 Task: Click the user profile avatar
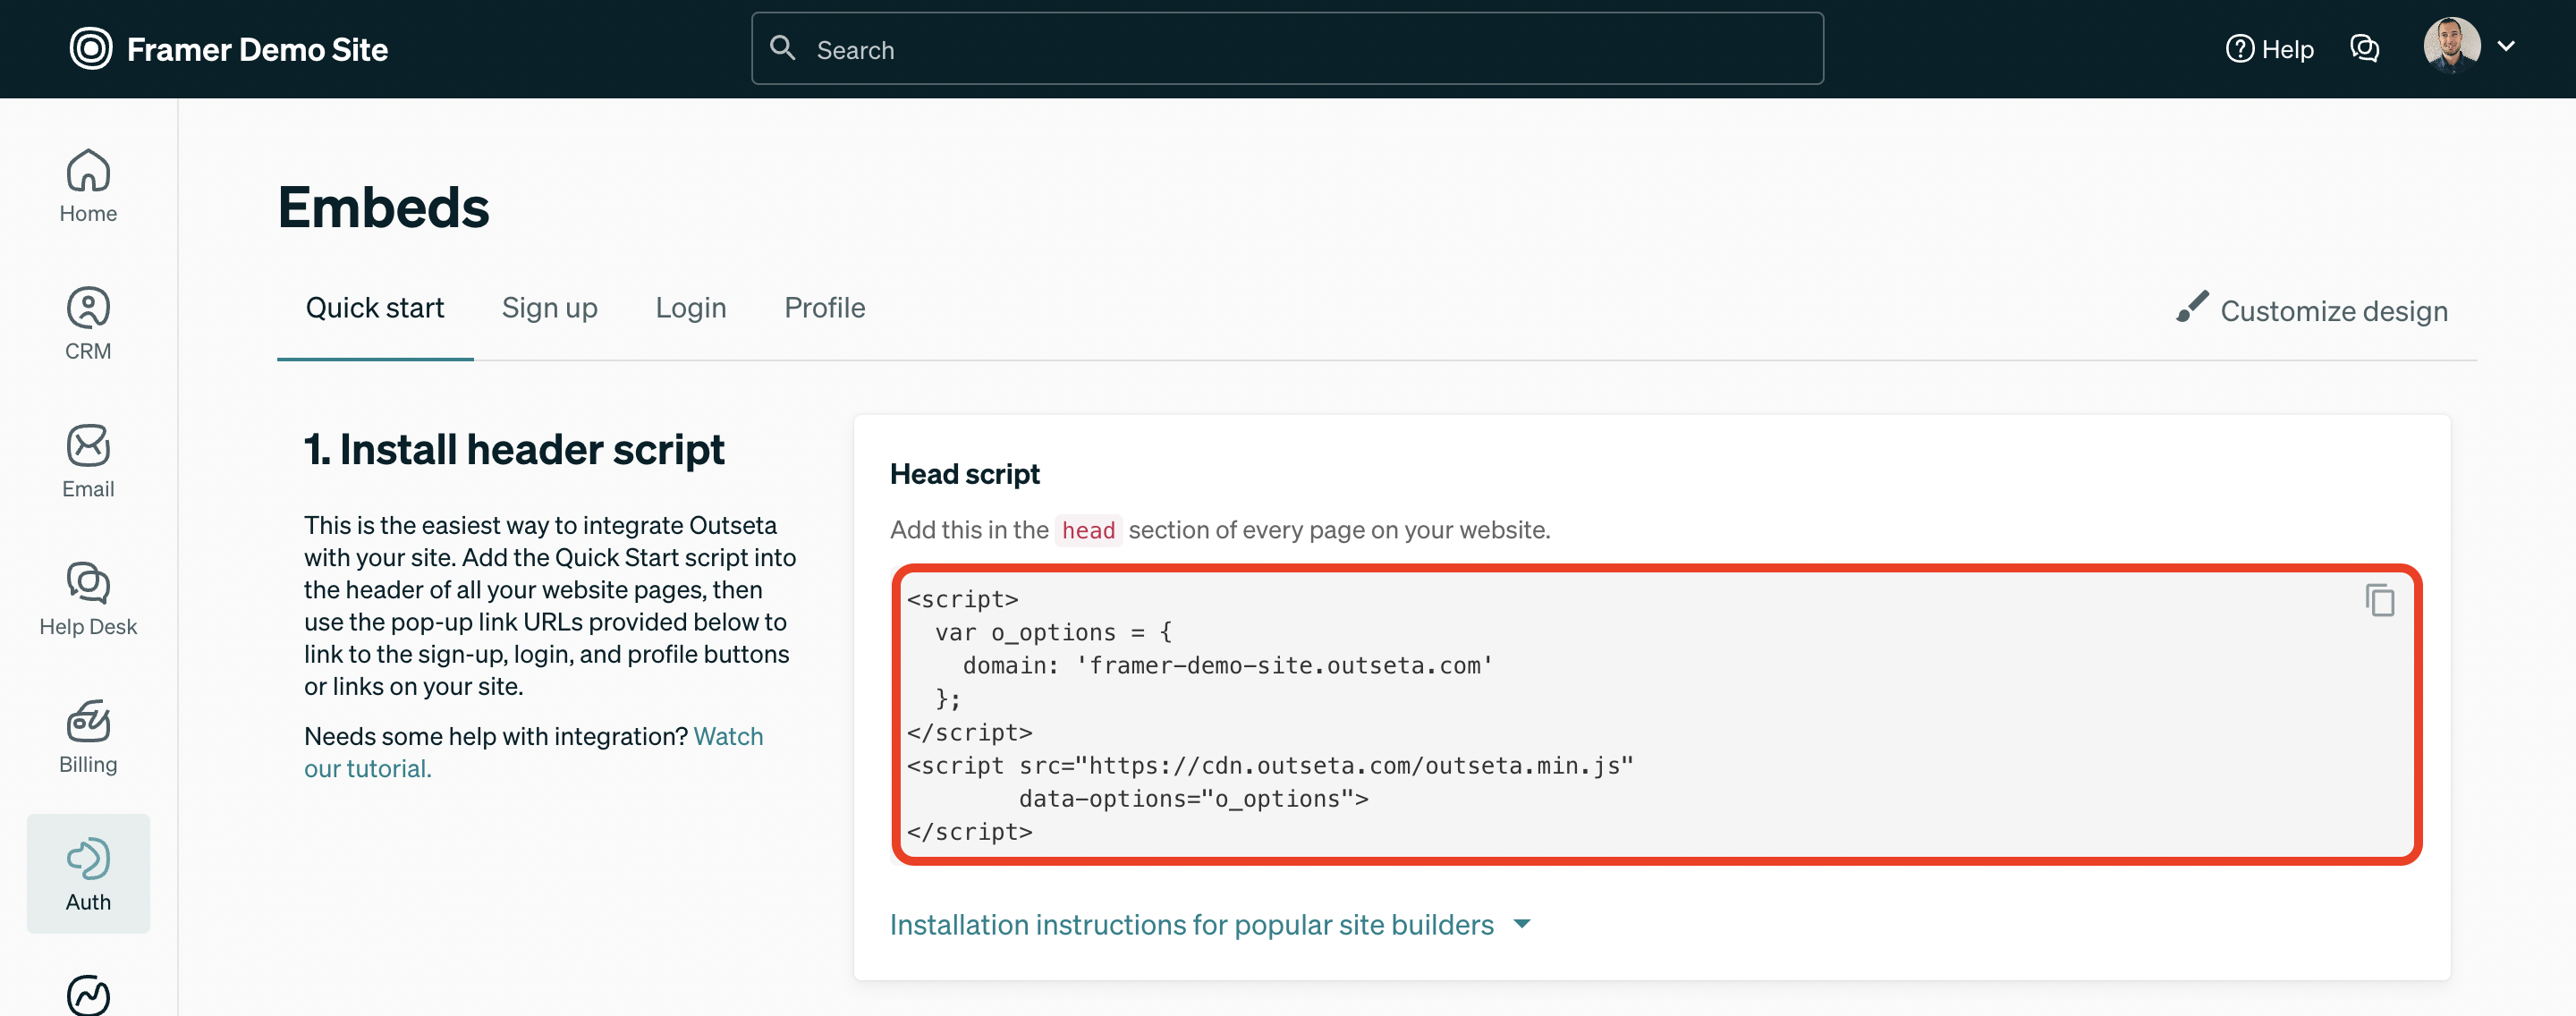pos(2451,46)
